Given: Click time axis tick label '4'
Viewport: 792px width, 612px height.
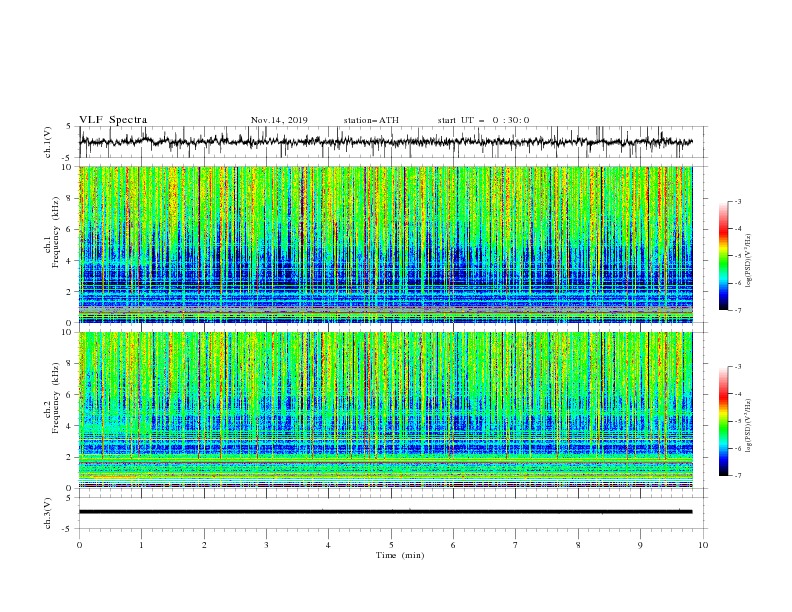Looking at the screenshot, I should click(329, 545).
